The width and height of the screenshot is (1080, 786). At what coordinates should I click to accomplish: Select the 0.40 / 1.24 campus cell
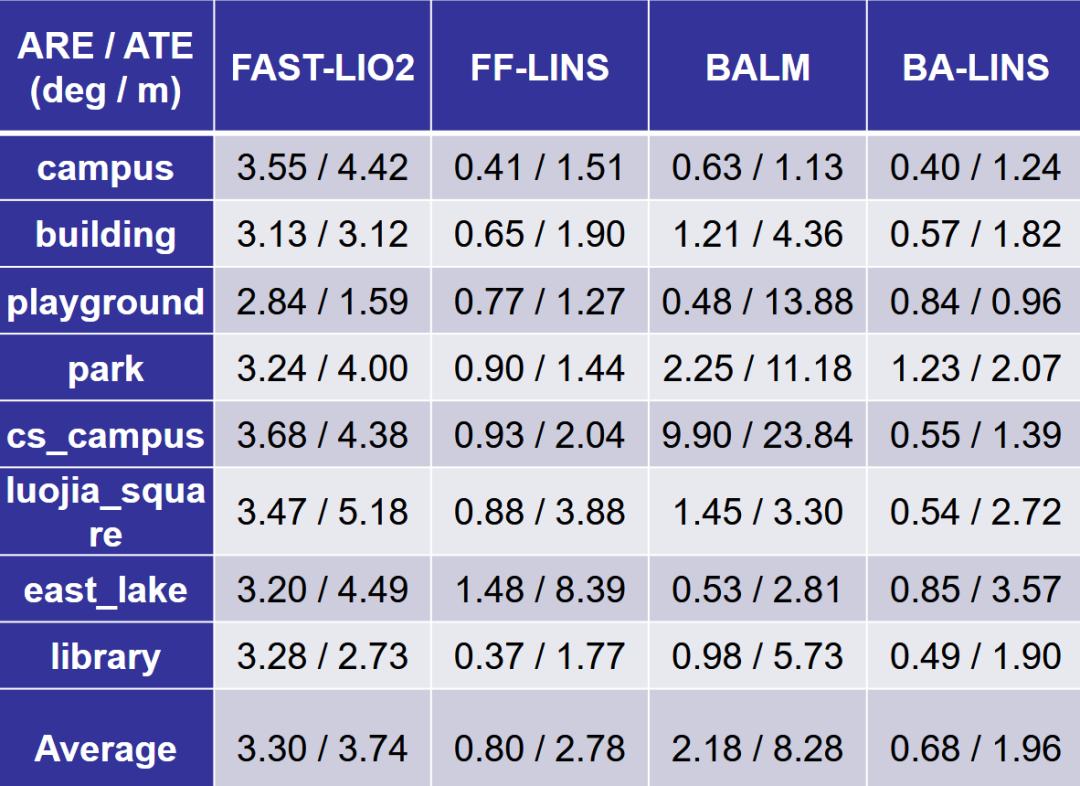click(975, 167)
